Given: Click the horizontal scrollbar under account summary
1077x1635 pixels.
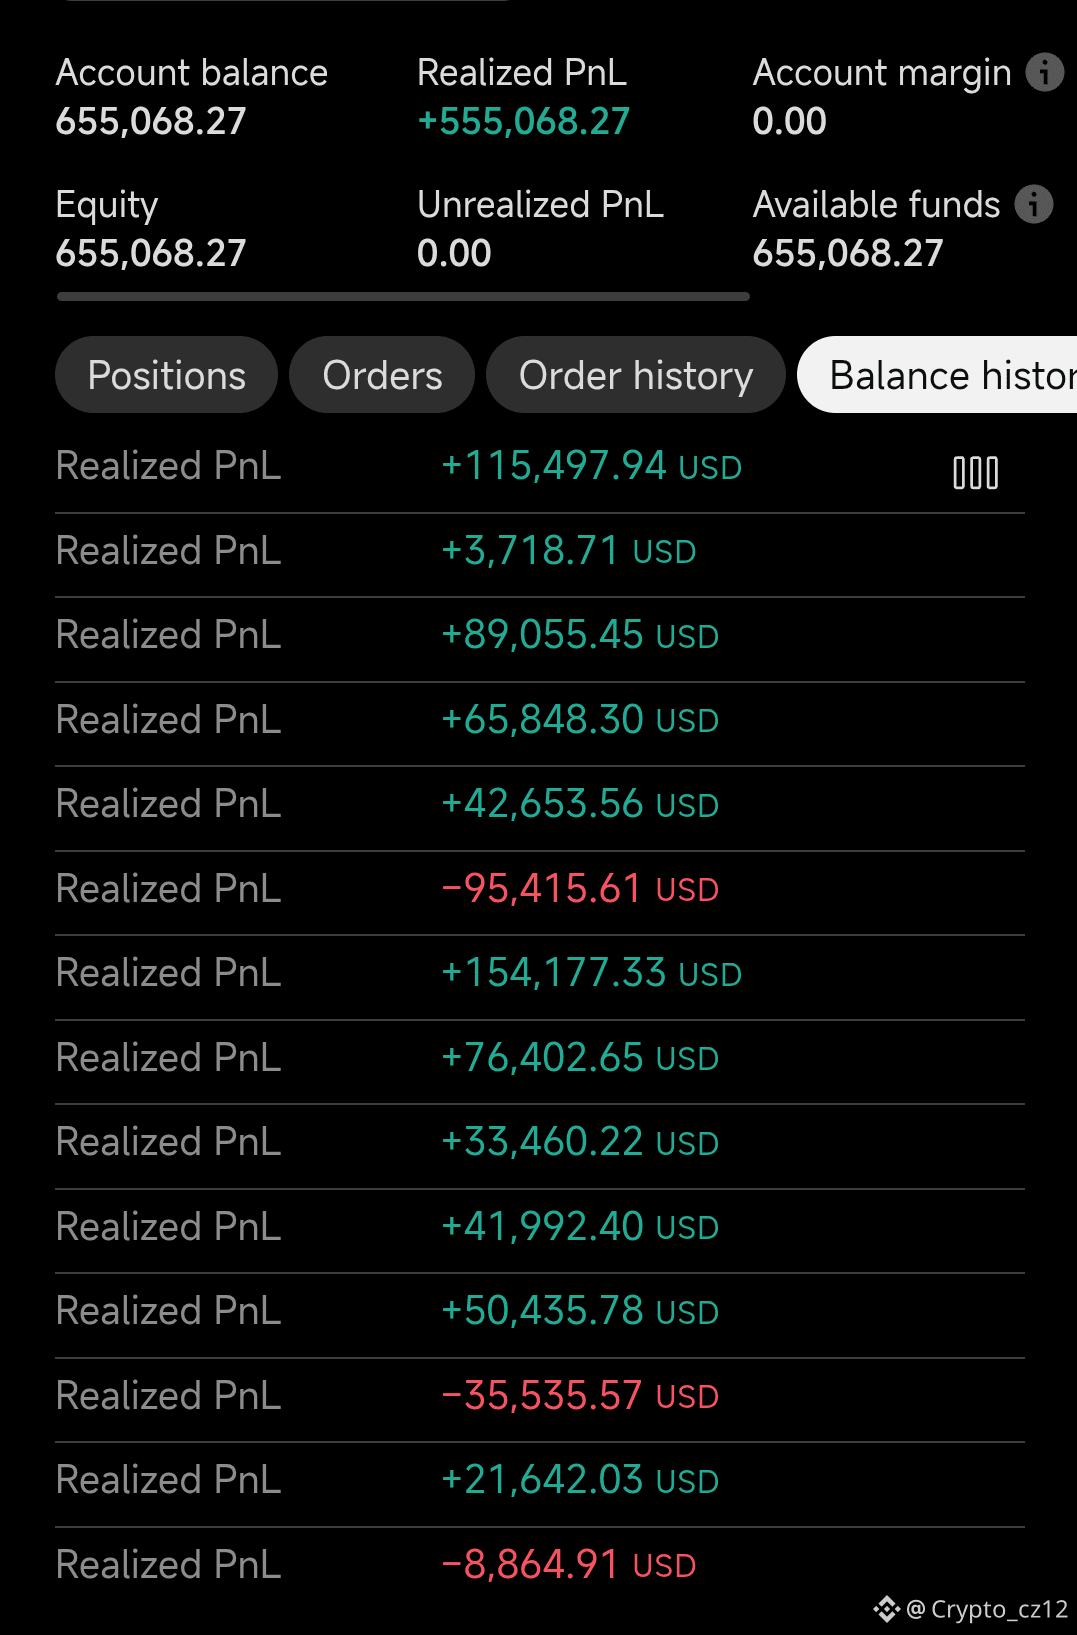Looking at the screenshot, I should (x=403, y=297).
